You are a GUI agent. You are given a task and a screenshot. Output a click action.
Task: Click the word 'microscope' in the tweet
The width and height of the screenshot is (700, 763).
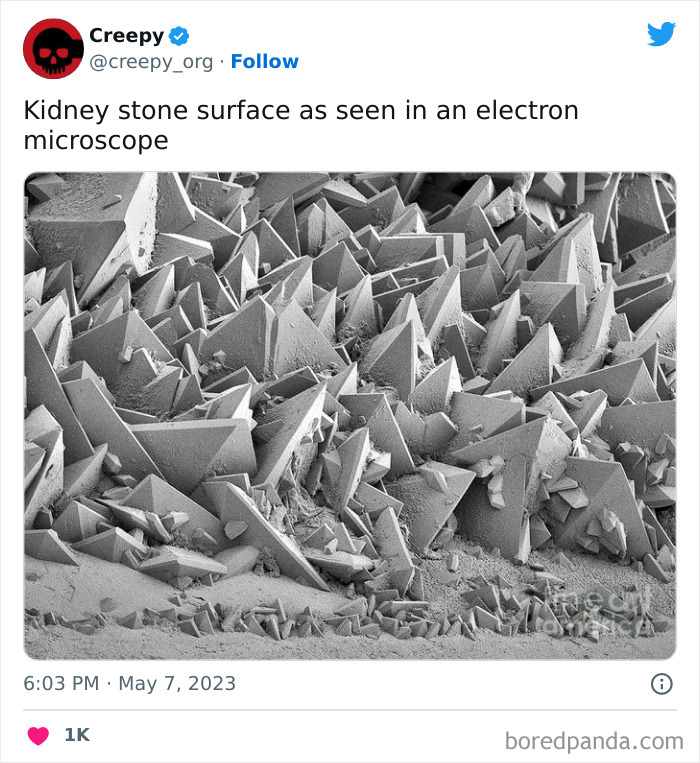coord(96,141)
